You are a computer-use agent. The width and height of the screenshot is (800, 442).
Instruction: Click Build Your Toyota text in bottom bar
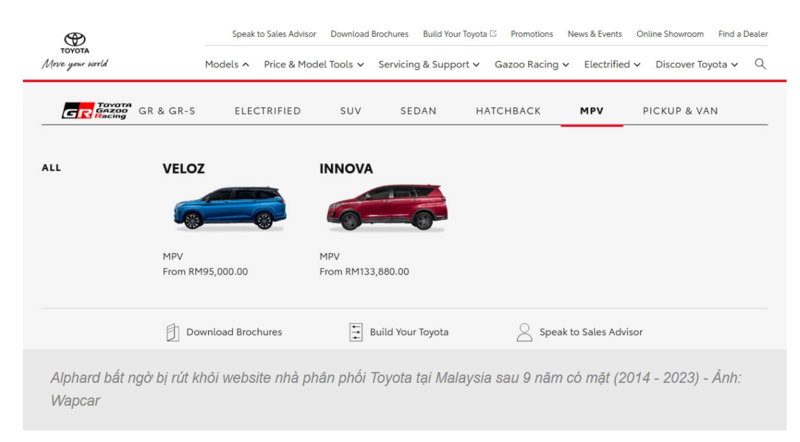(409, 332)
